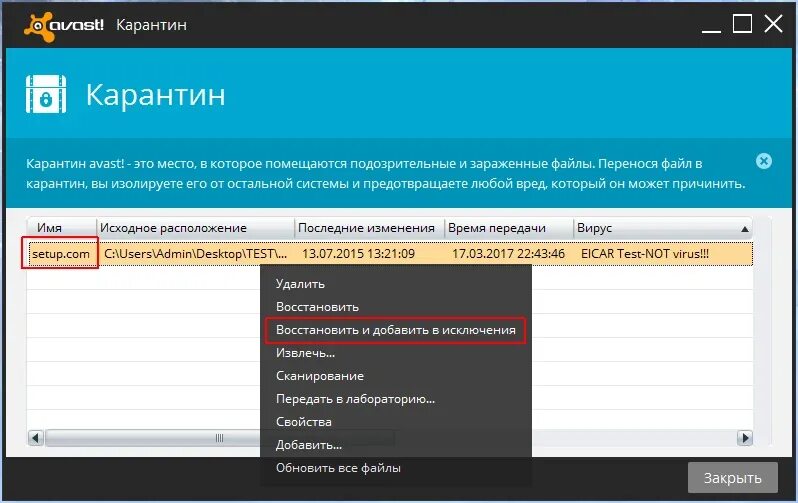798x503 pixels.
Task: Maximize the Карантин window
Action: [x=742, y=23]
